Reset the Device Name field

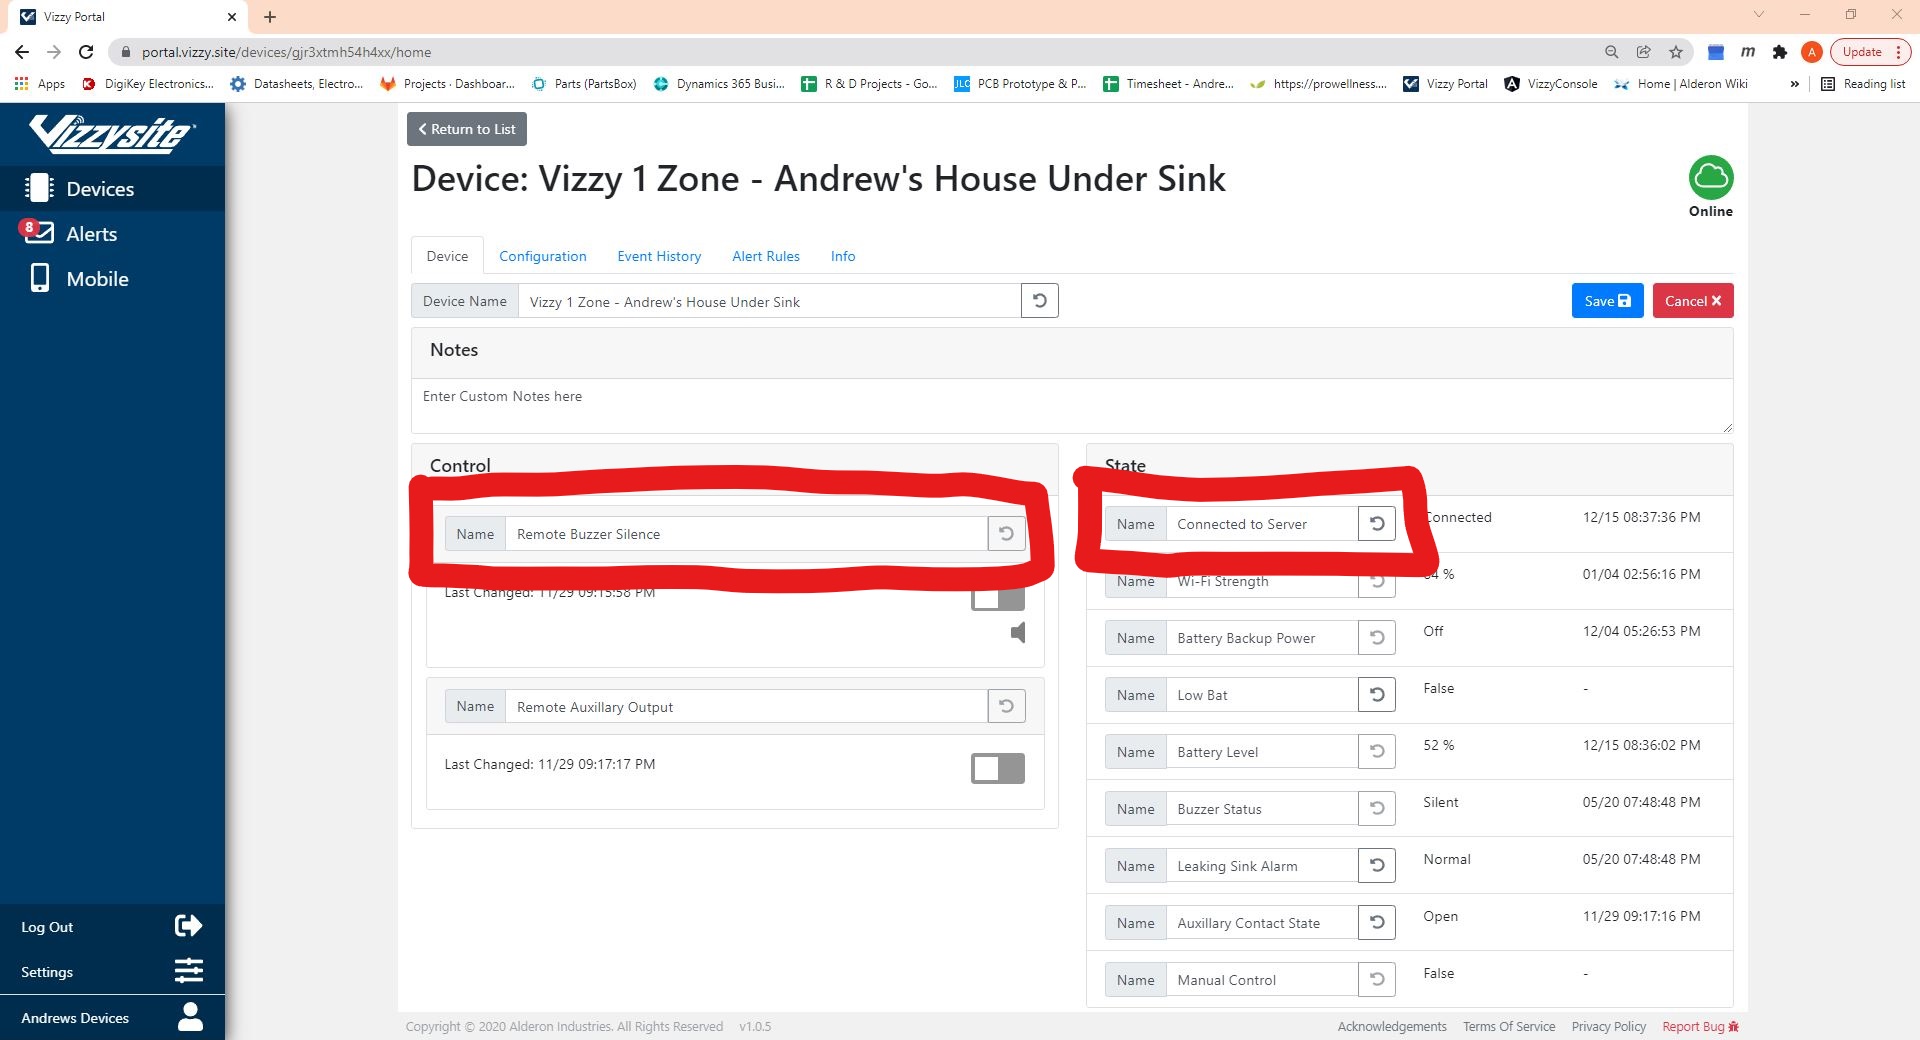1039,301
